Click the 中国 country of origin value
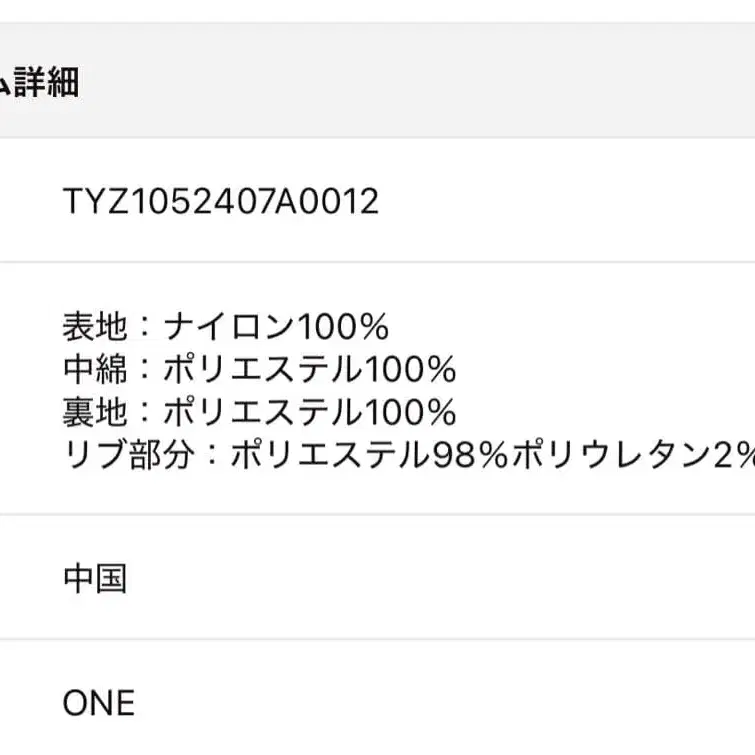This screenshot has width=755, height=755. [95, 579]
